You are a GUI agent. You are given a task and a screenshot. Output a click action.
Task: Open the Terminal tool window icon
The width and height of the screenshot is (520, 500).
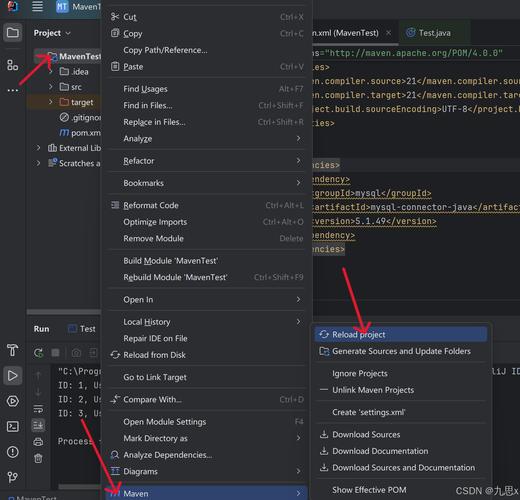(13, 426)
